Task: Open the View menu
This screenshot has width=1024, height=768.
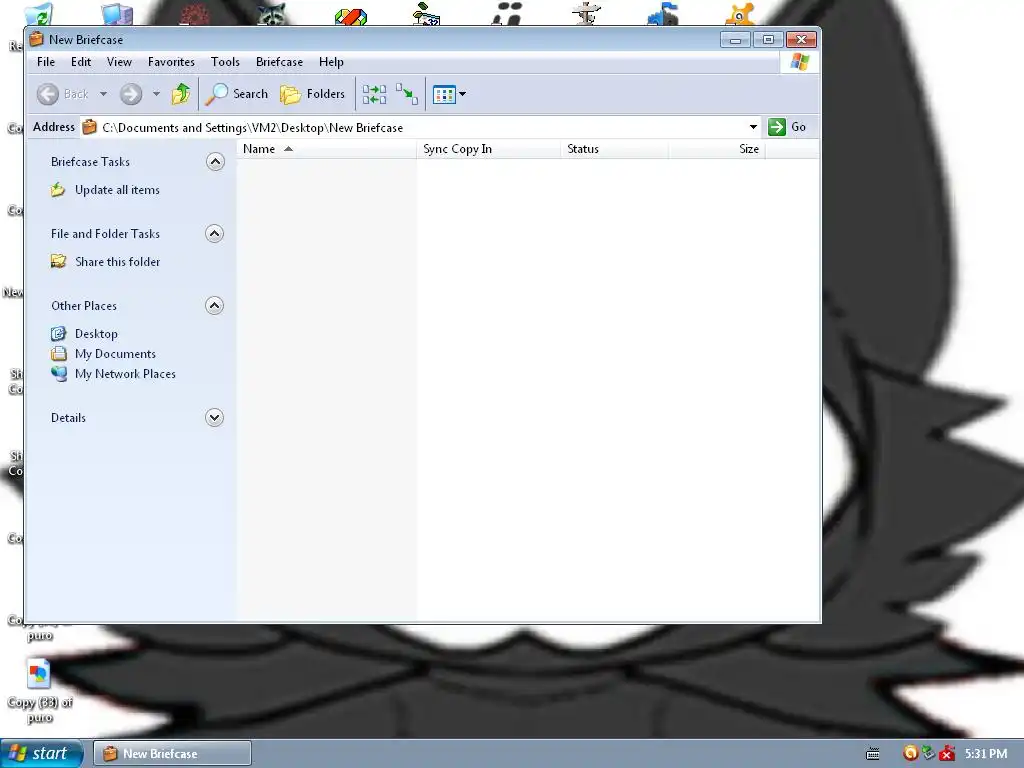Action: [120, 62]
